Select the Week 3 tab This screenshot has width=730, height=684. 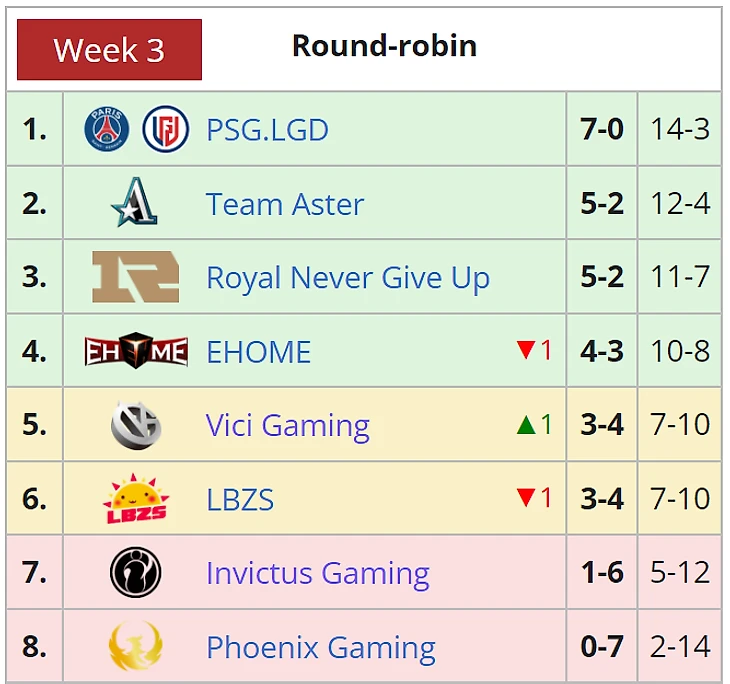coord(109,49)
